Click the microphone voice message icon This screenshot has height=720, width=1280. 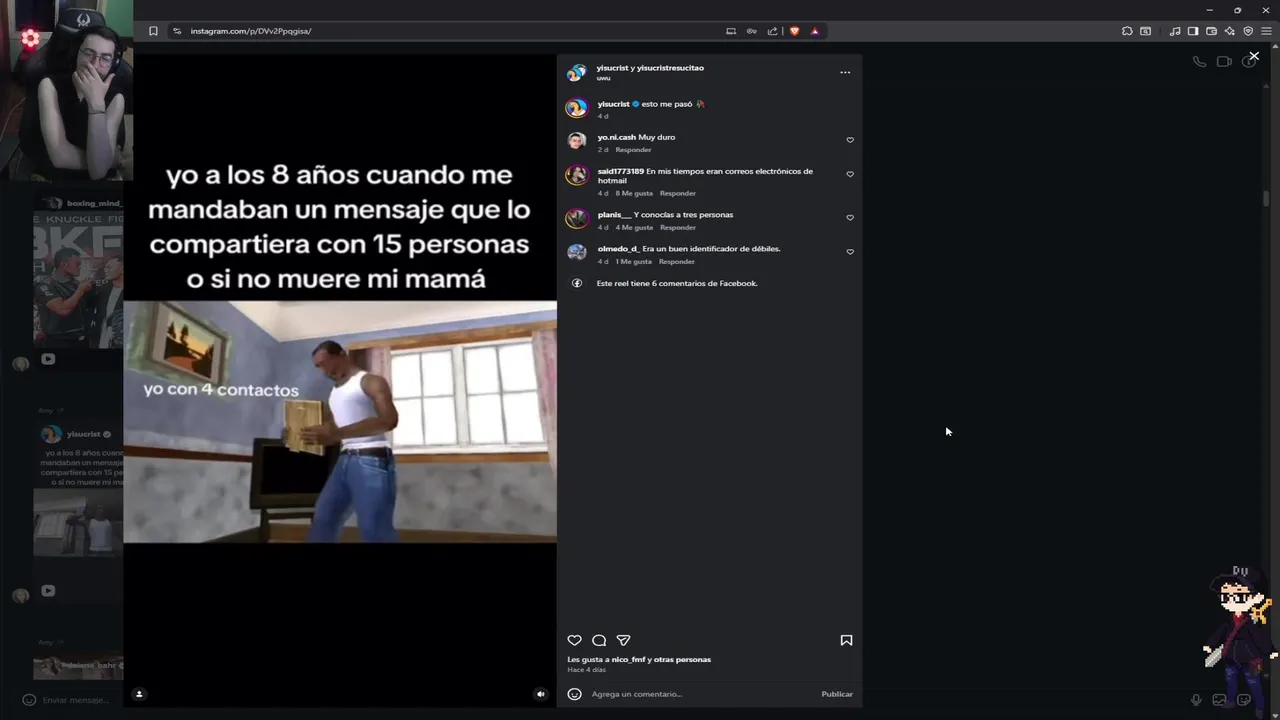pyautogui.click(x=1196, y=700)
